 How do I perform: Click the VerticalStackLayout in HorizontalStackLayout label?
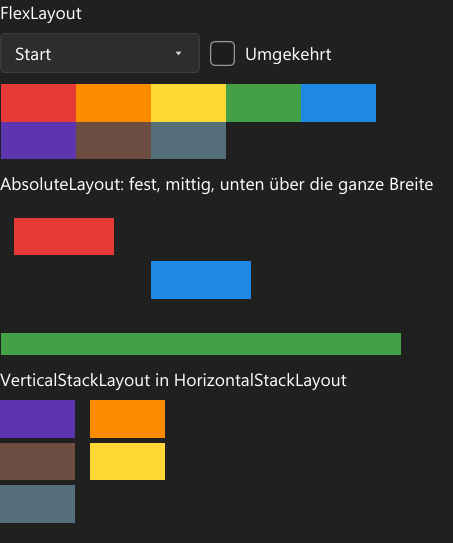(x=173, y=380)
